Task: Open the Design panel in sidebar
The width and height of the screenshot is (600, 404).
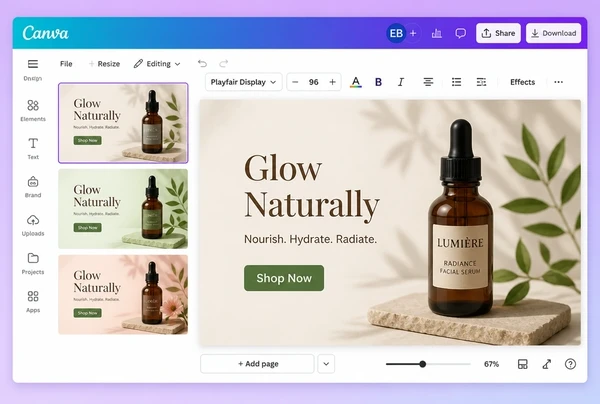Action: pyautogui.click(x=33, y=70)
